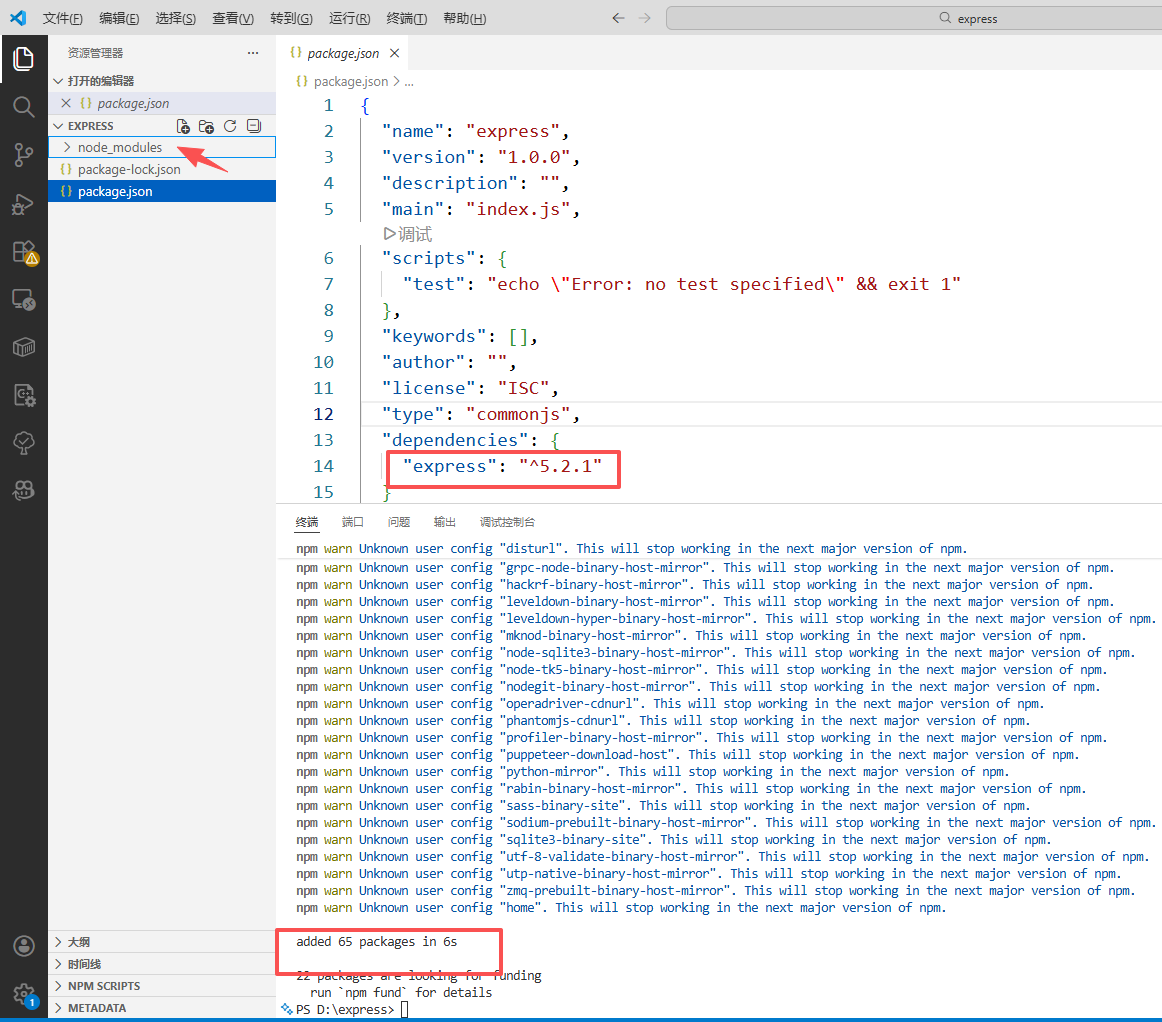Expand the NPM SCRIPTS section

point(103,986)
